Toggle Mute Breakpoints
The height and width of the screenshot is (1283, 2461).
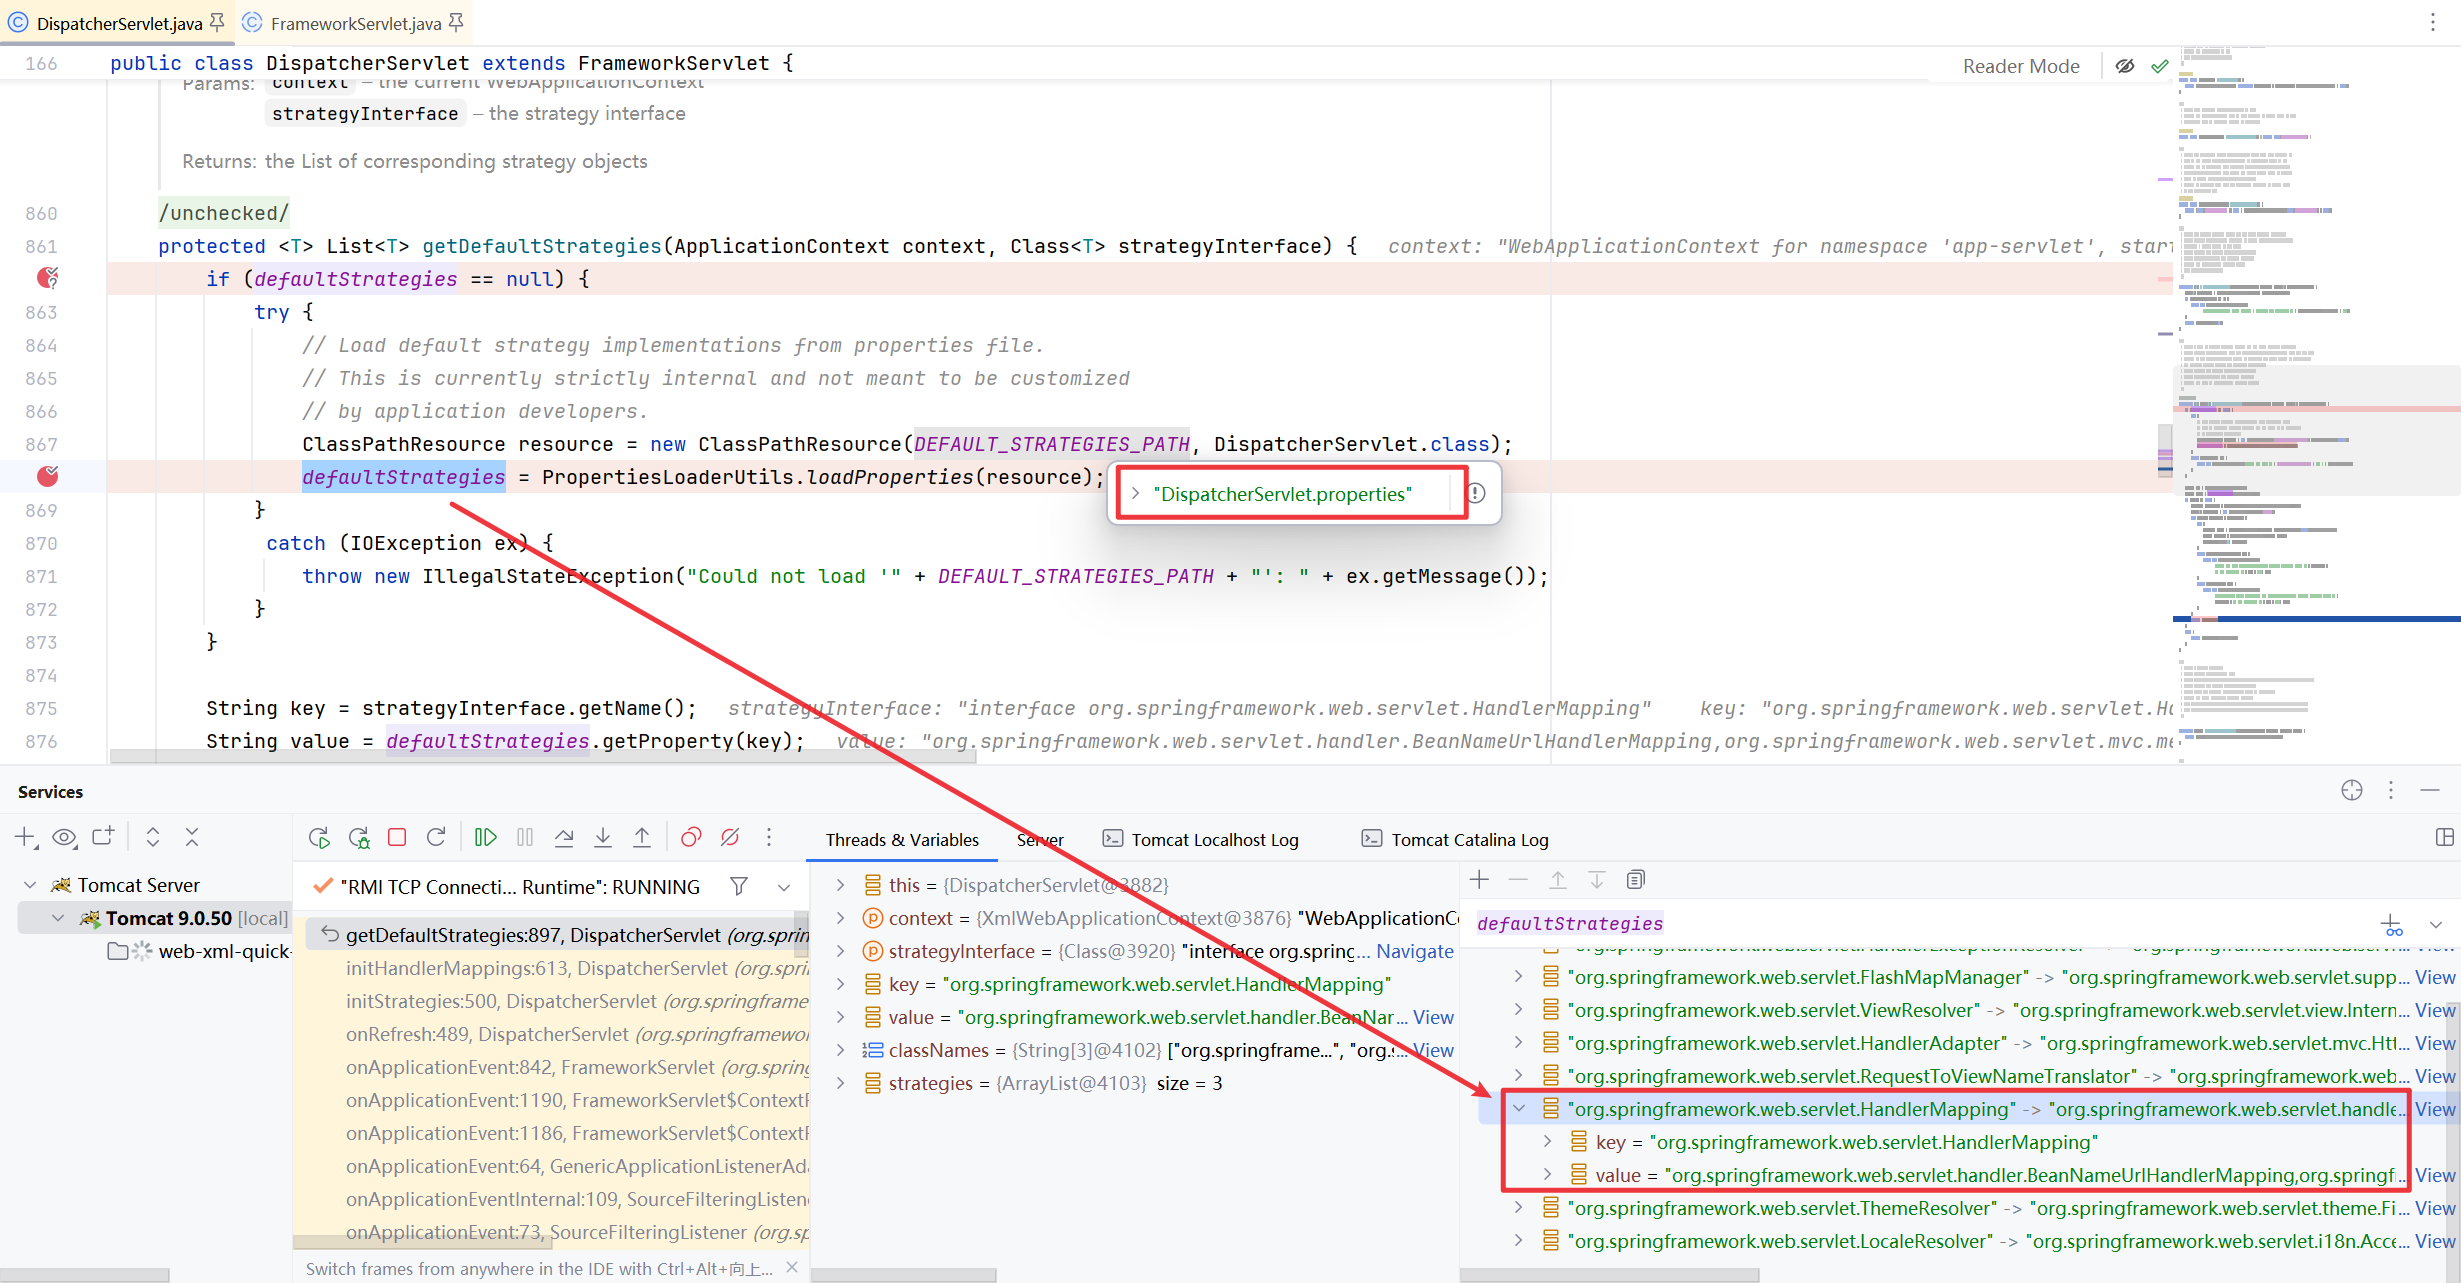(x=730, y=838)
